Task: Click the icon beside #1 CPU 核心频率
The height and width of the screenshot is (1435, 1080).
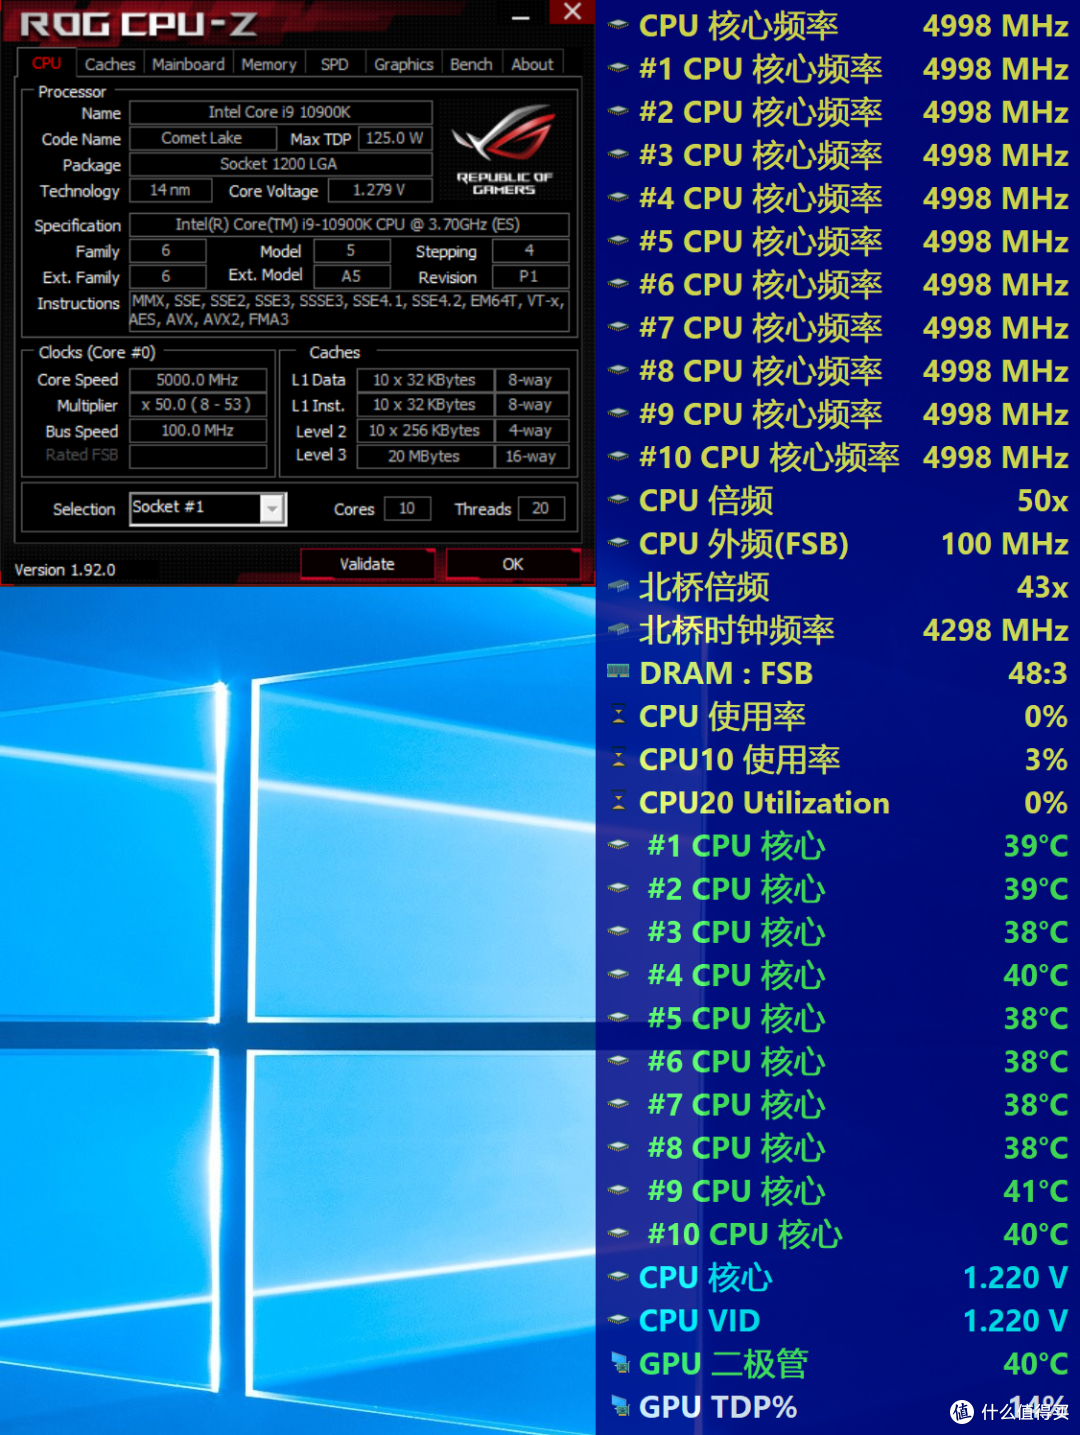Action: tap(618, 67)
